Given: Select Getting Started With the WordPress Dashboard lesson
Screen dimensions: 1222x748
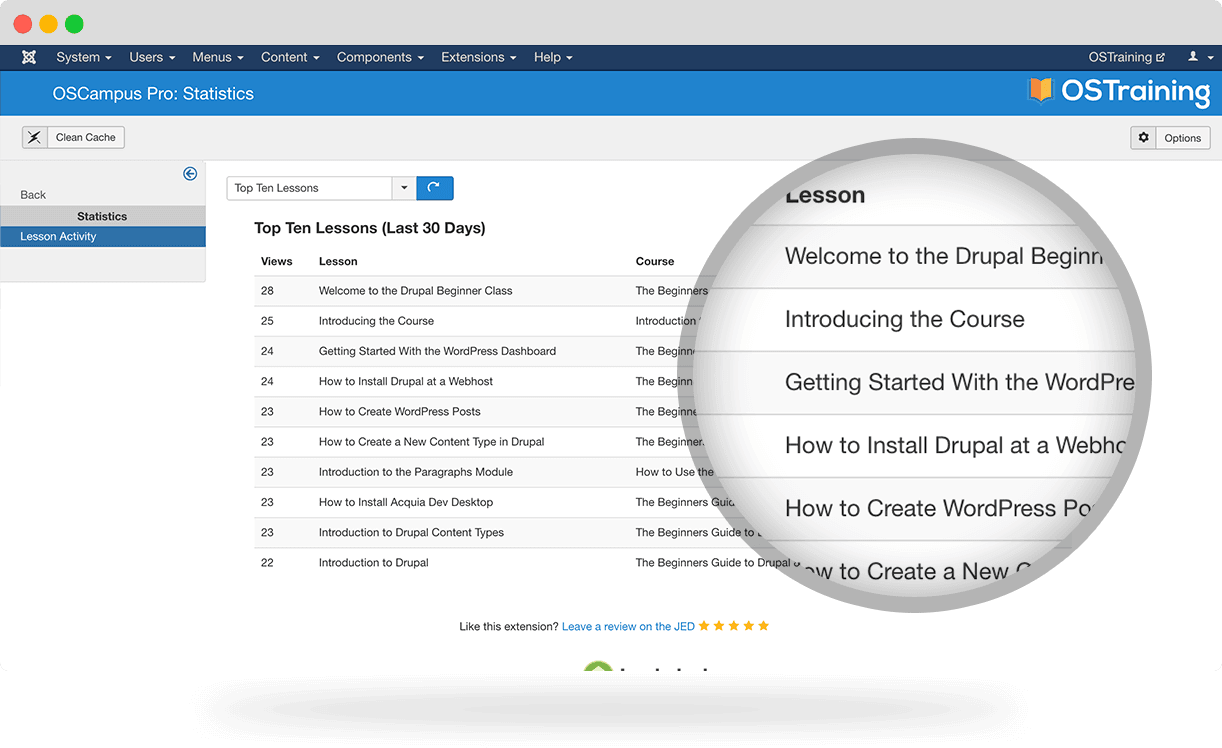Looking at the screenshot, I should click(x=437, y=351).
